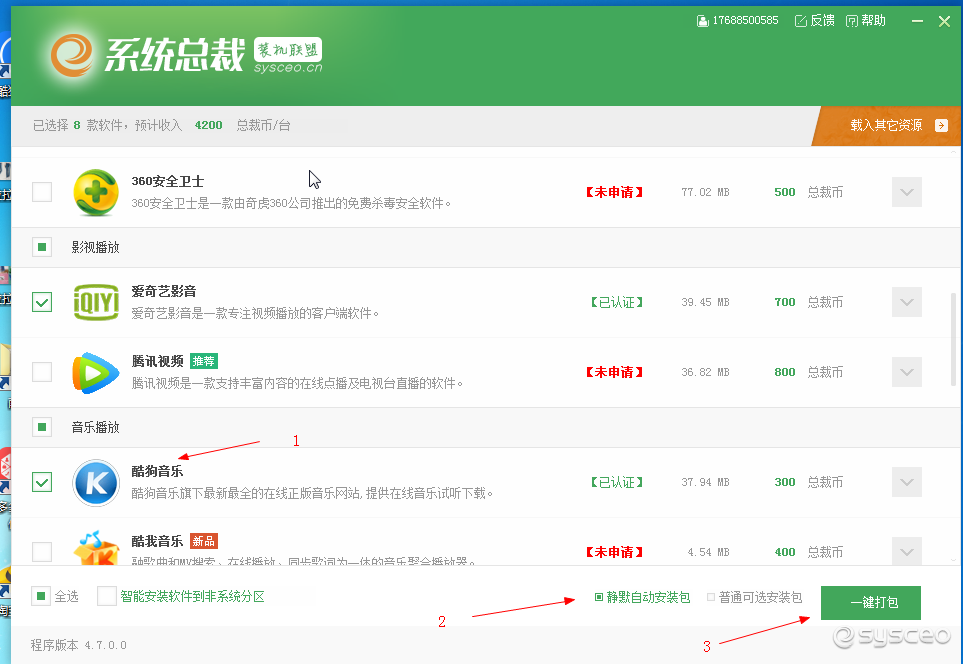Click the 【已认证】 status for 酷狗音乐

point(617,482)
